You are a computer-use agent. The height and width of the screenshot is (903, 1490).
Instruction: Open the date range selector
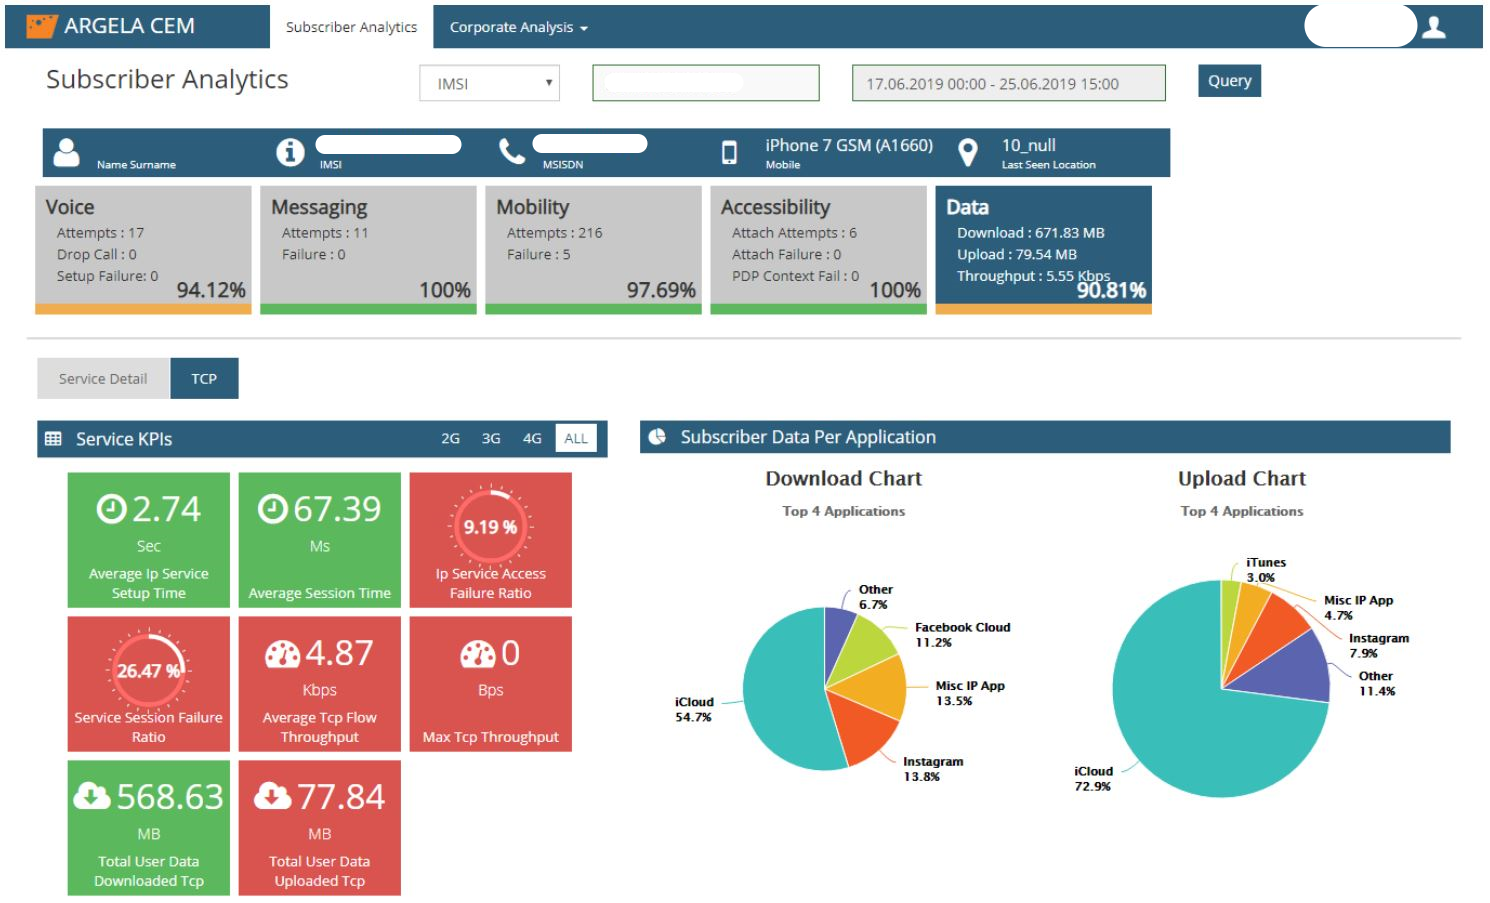point(1008,84)
